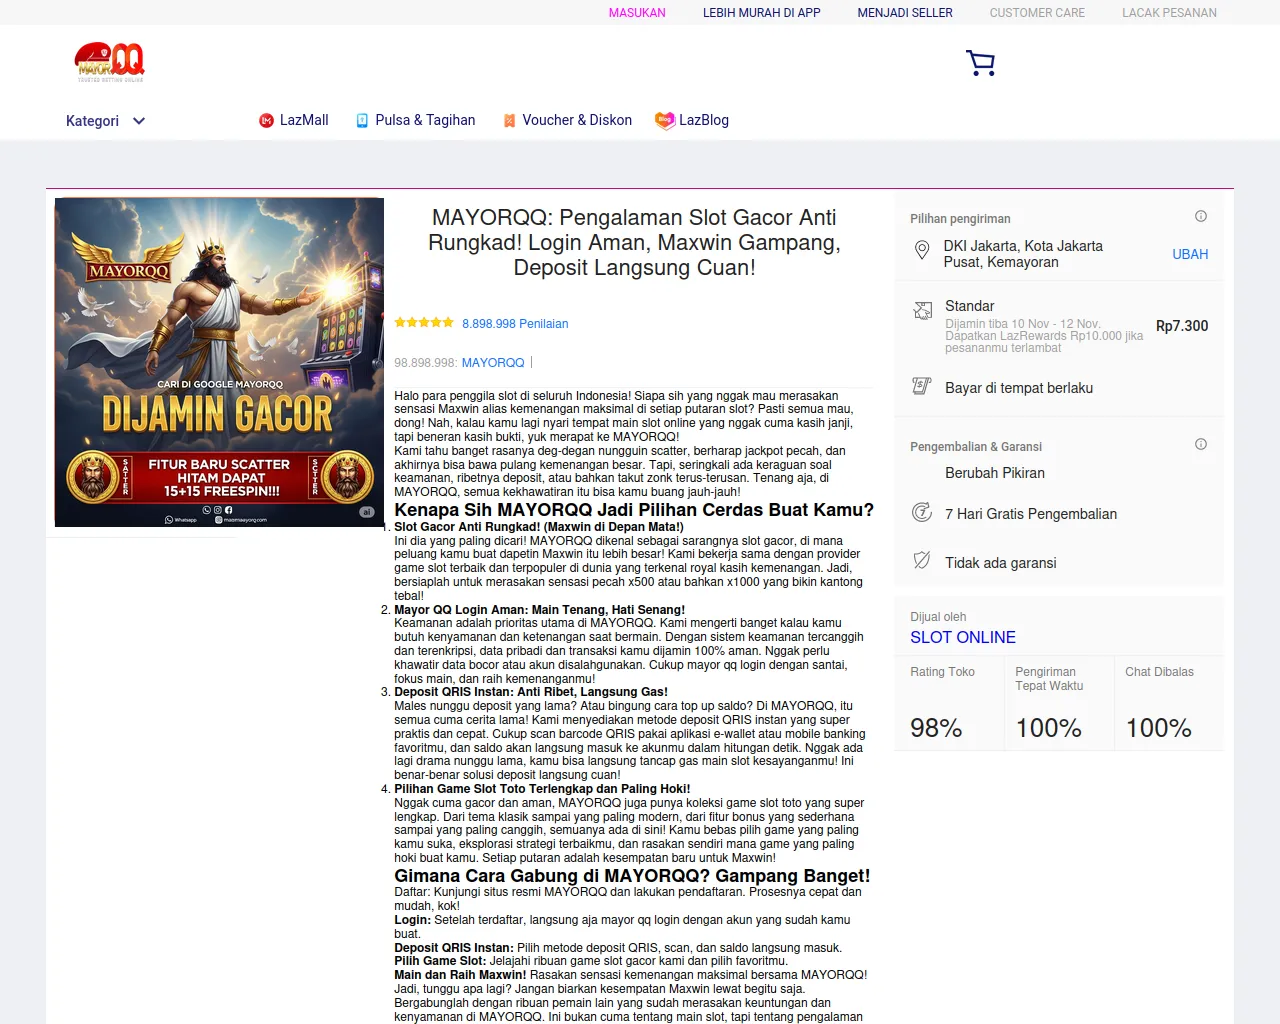The image size is (1280, 1024).
Task: Click the 98% Rating Toko value
Action: 936,728
